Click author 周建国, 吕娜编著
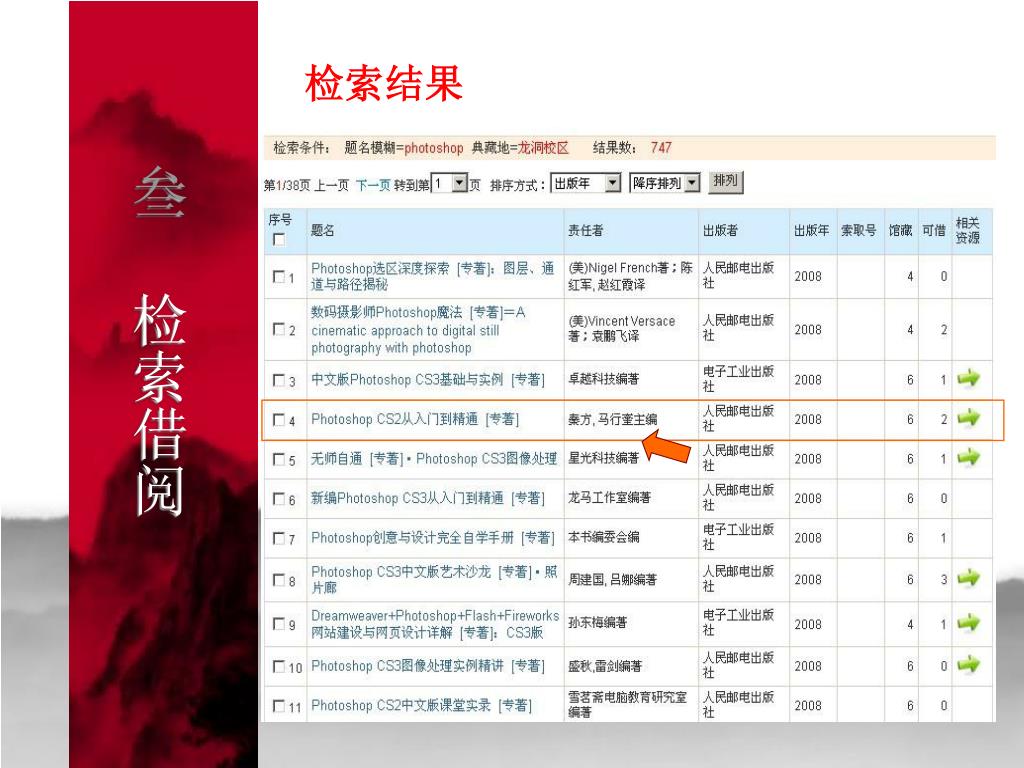Screen dimensions: 1024x768 pyautogui.click(x=613, y=579)
